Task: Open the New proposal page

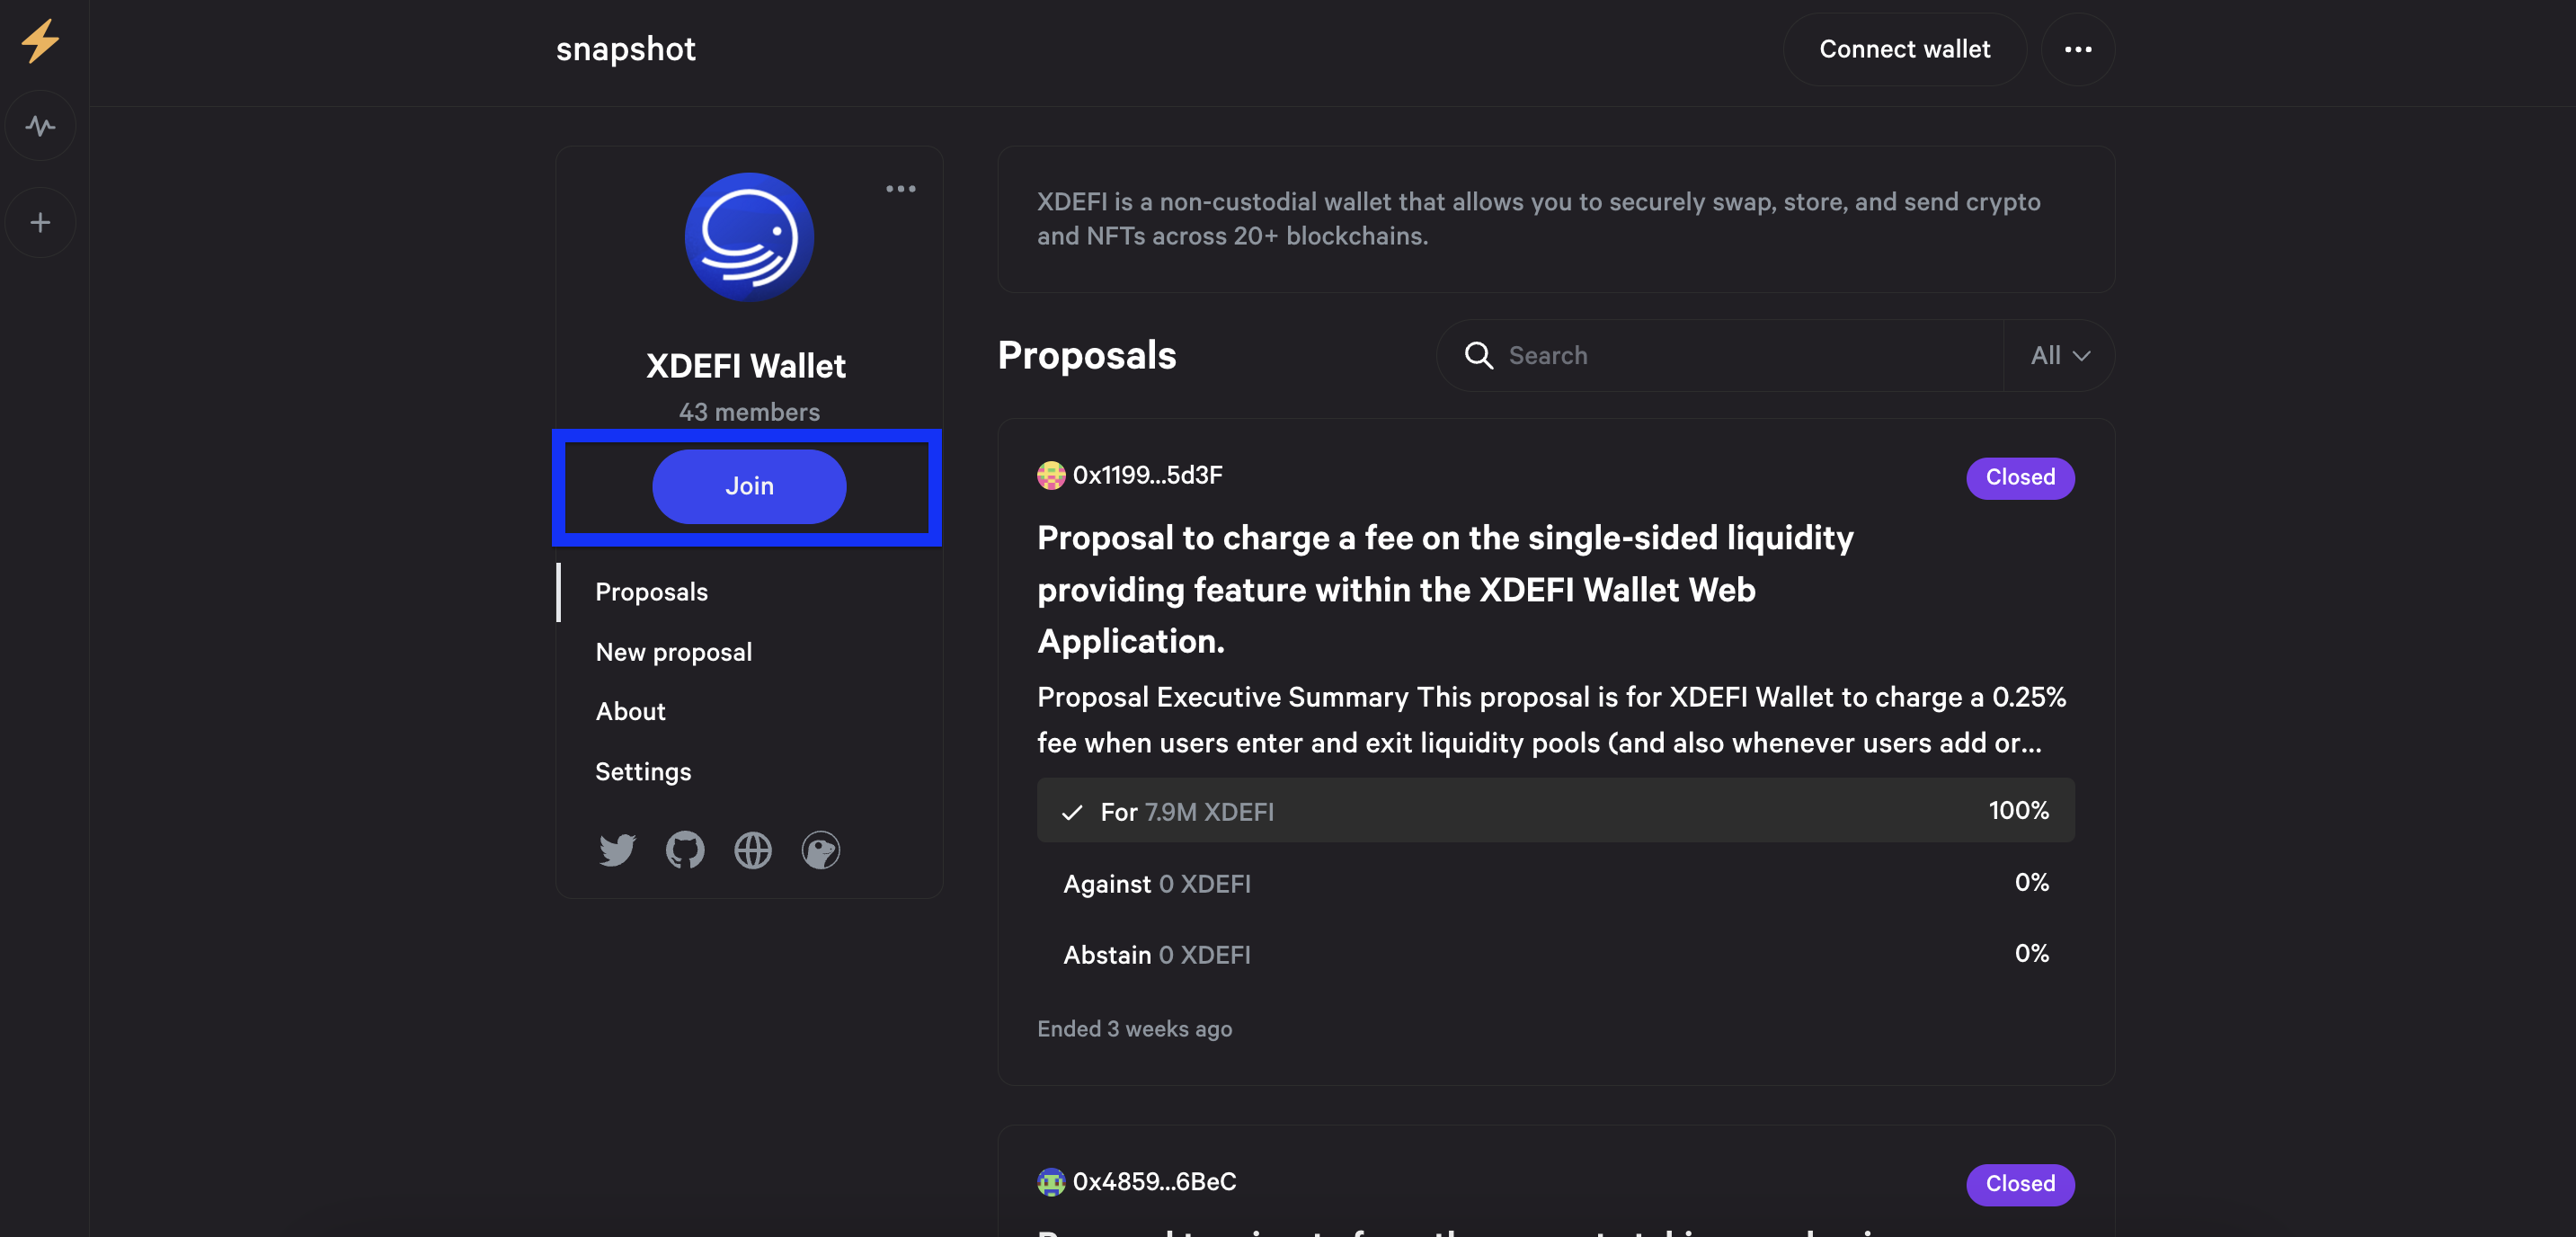Action: tap(673, 652)
